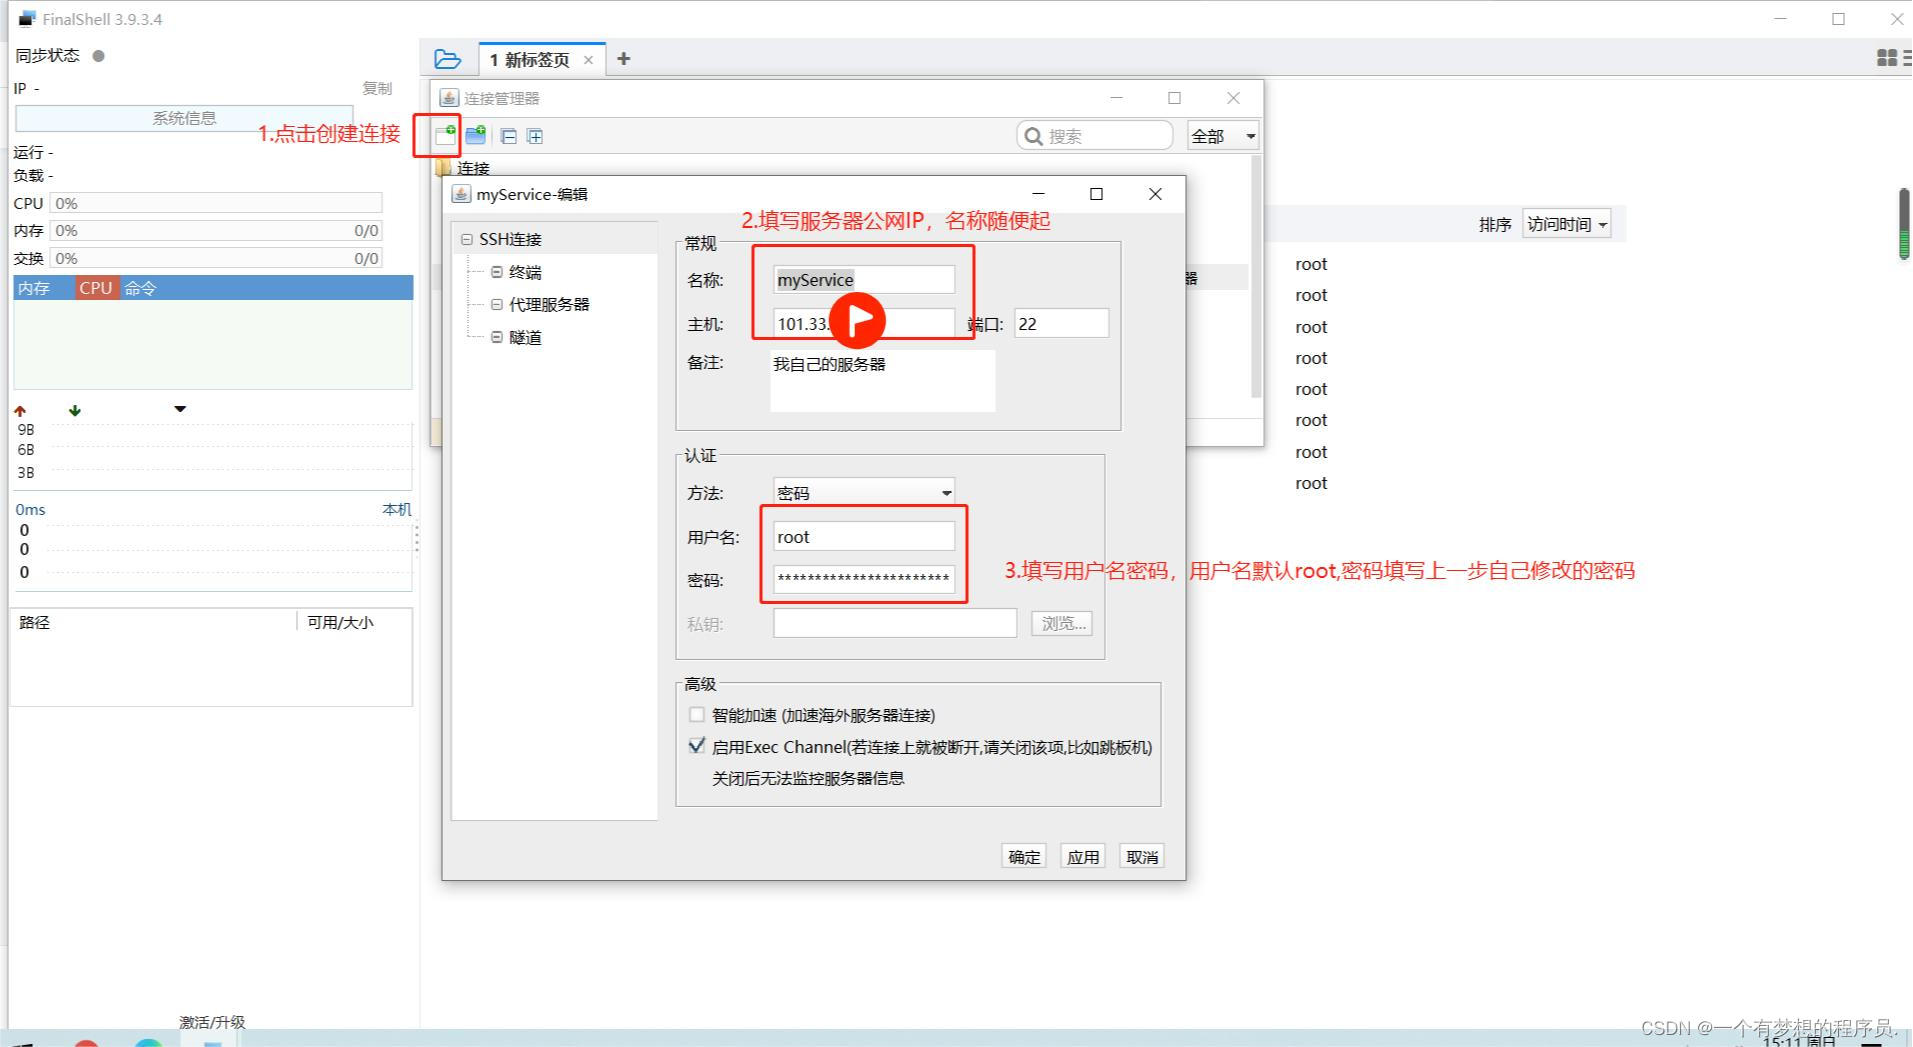
Task: Add a new tab with plus icon
Action: click(624, 59)
